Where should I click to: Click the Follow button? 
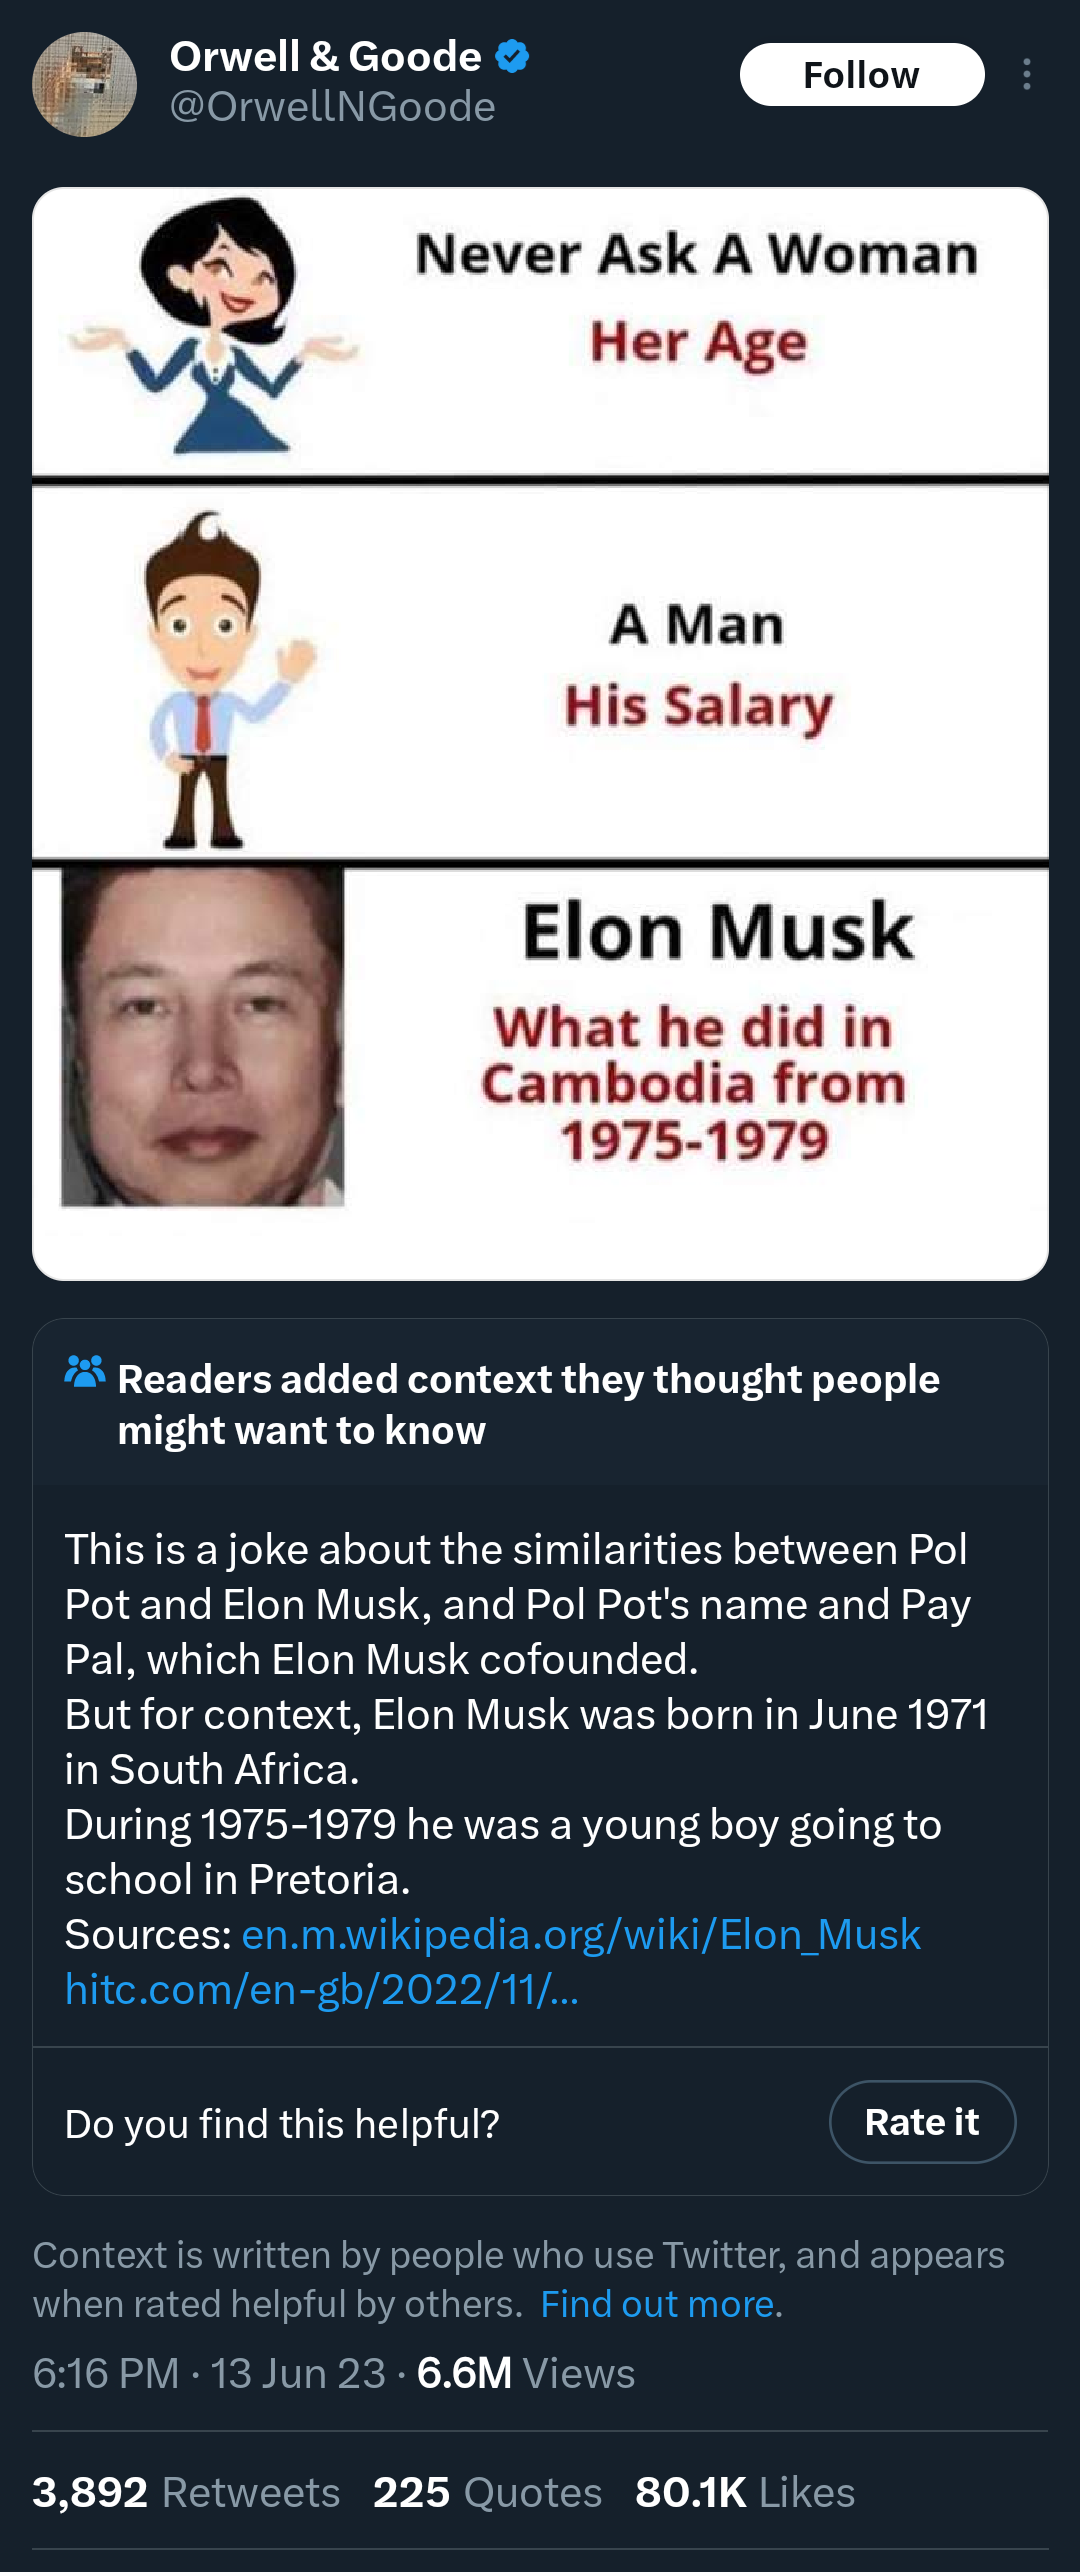862,75
